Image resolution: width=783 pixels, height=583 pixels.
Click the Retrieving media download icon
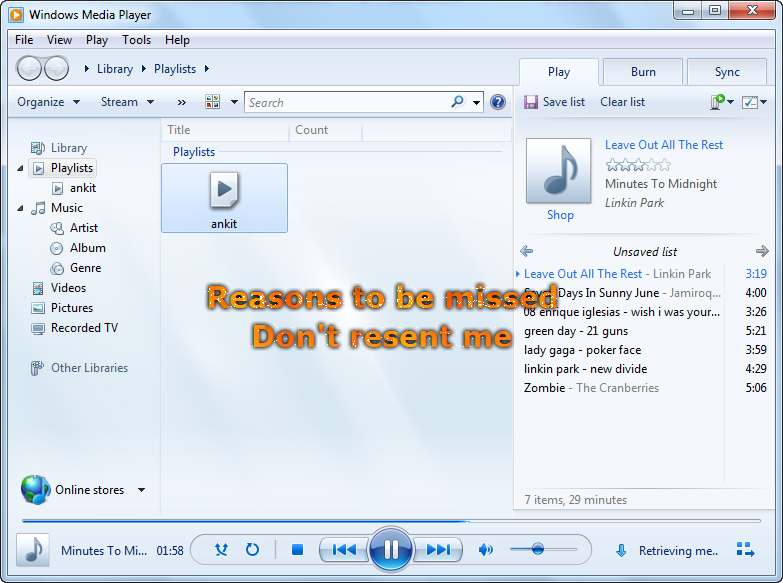click(x=621, y=551)
